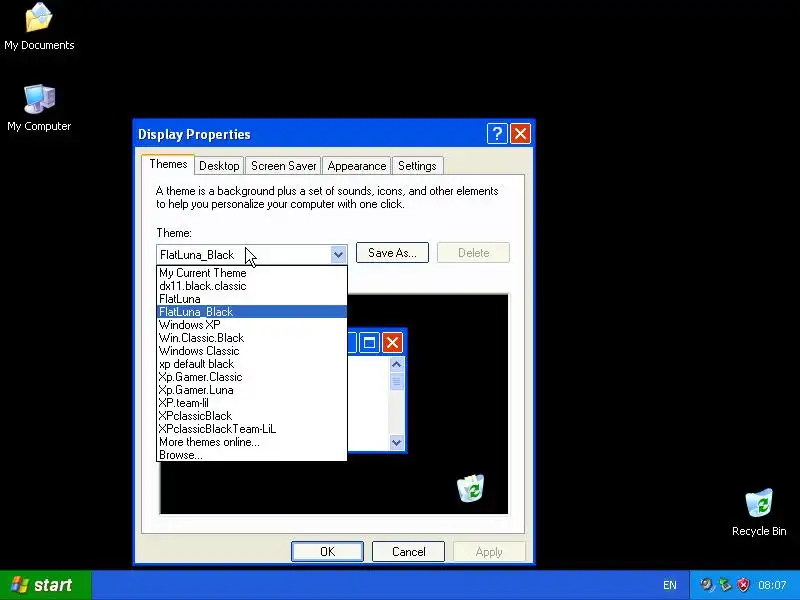Click the taskbar clock showing 08:07
Viewport: 800px width, 600px height.
pyautogui.click(x=772, y=585)
